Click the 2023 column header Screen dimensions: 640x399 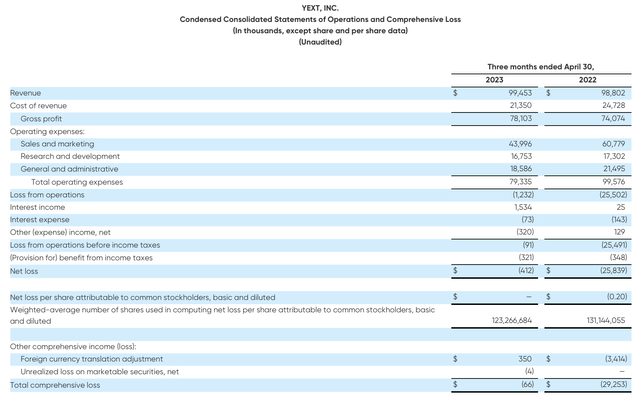494,80
